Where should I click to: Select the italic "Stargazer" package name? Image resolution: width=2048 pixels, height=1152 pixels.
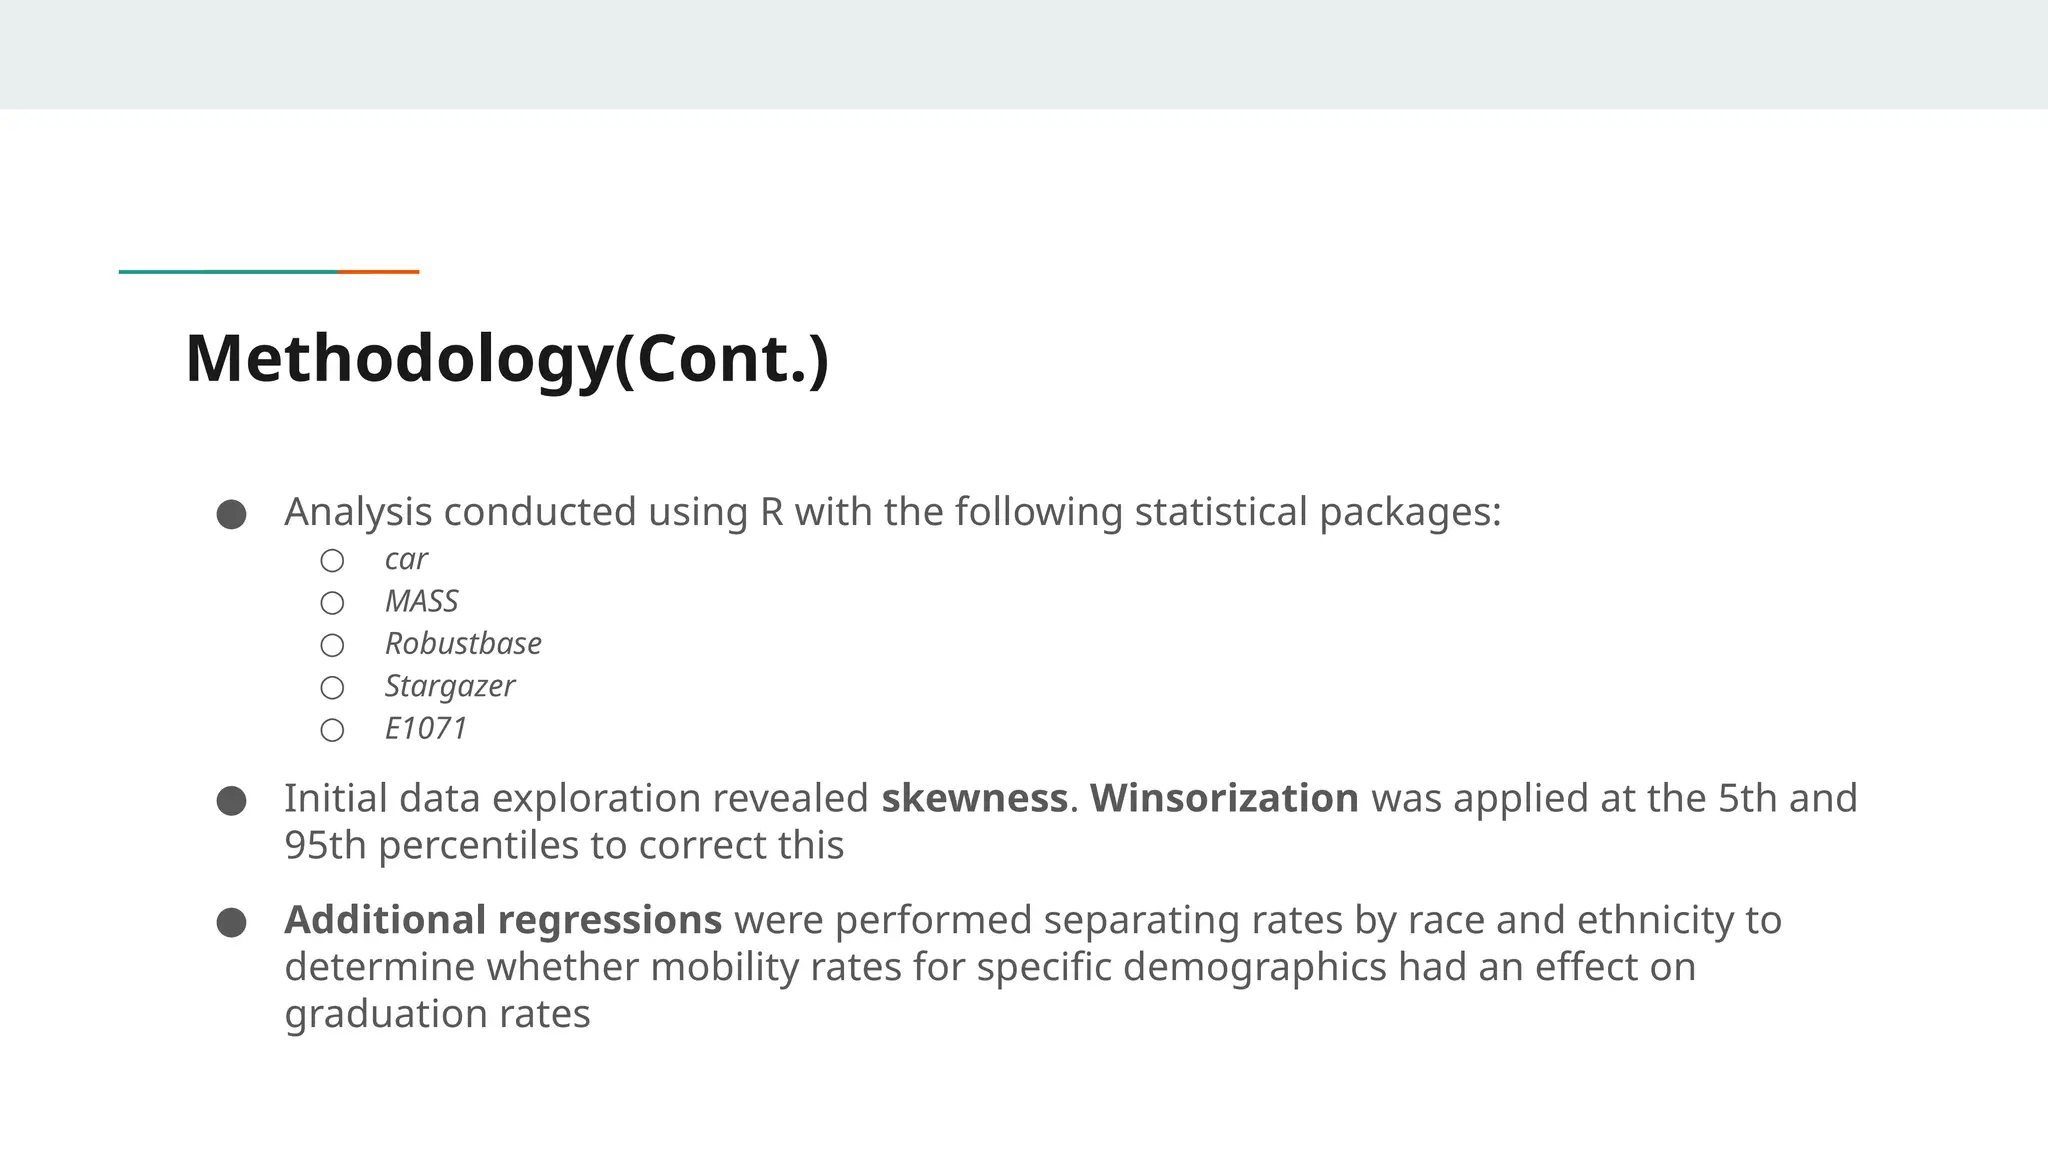click(x=449, y=686)
